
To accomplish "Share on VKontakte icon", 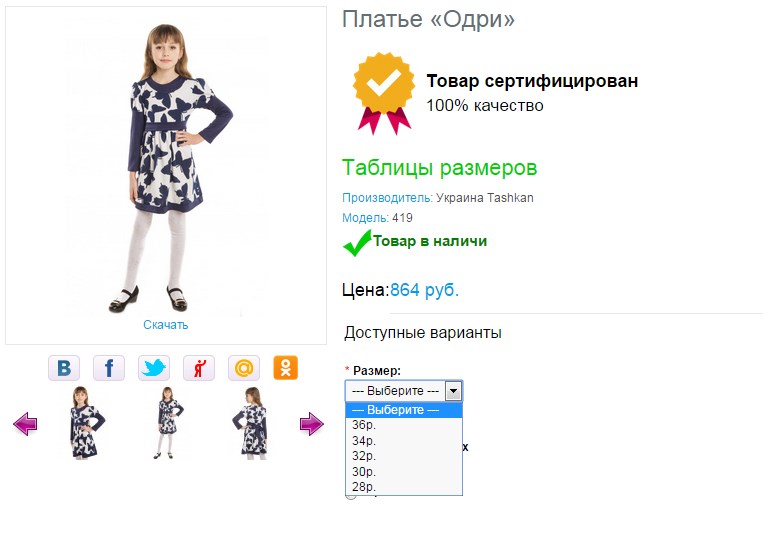I will (64, 368).
